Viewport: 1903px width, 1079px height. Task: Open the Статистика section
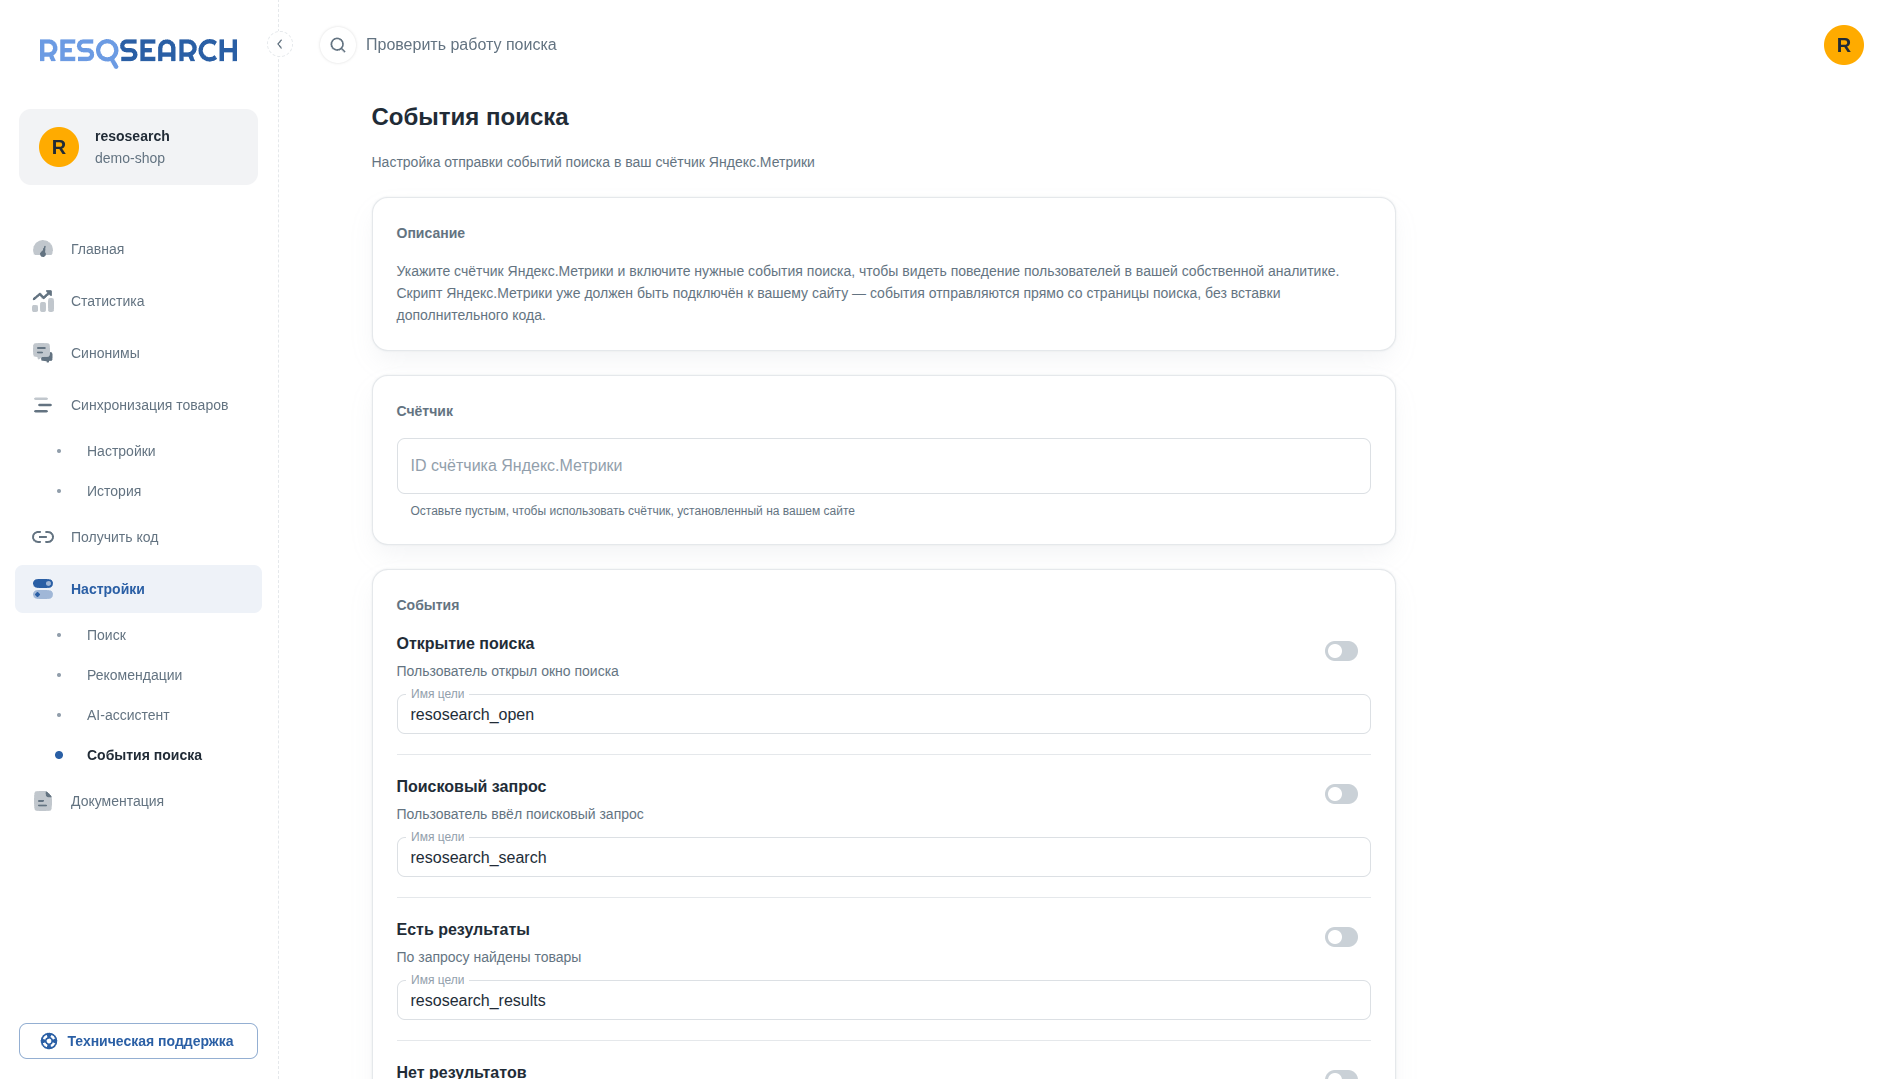(138, 301)
